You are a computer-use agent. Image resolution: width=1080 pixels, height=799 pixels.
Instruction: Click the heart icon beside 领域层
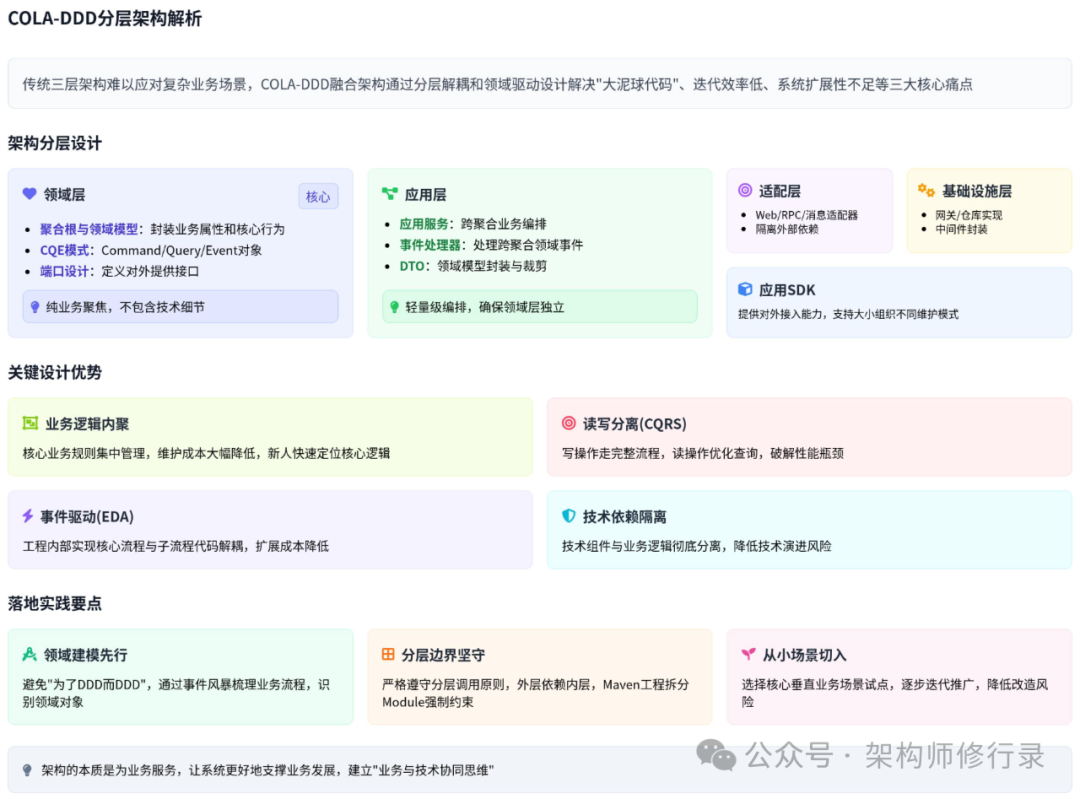point(29,194)
